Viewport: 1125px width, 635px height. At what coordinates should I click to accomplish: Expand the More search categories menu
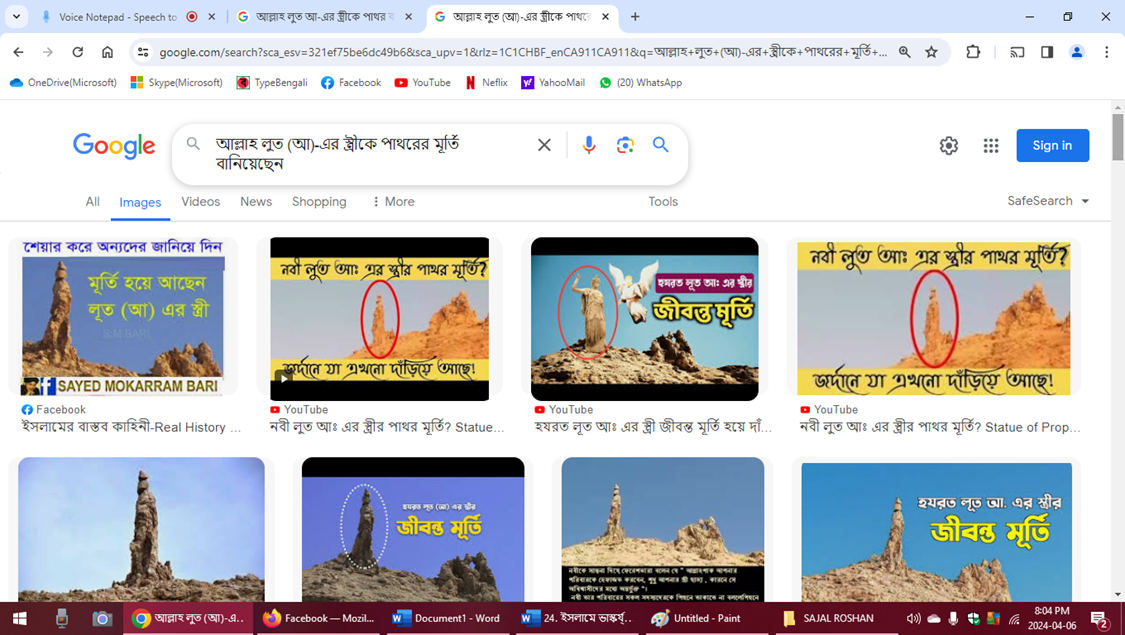click(392, 201)
